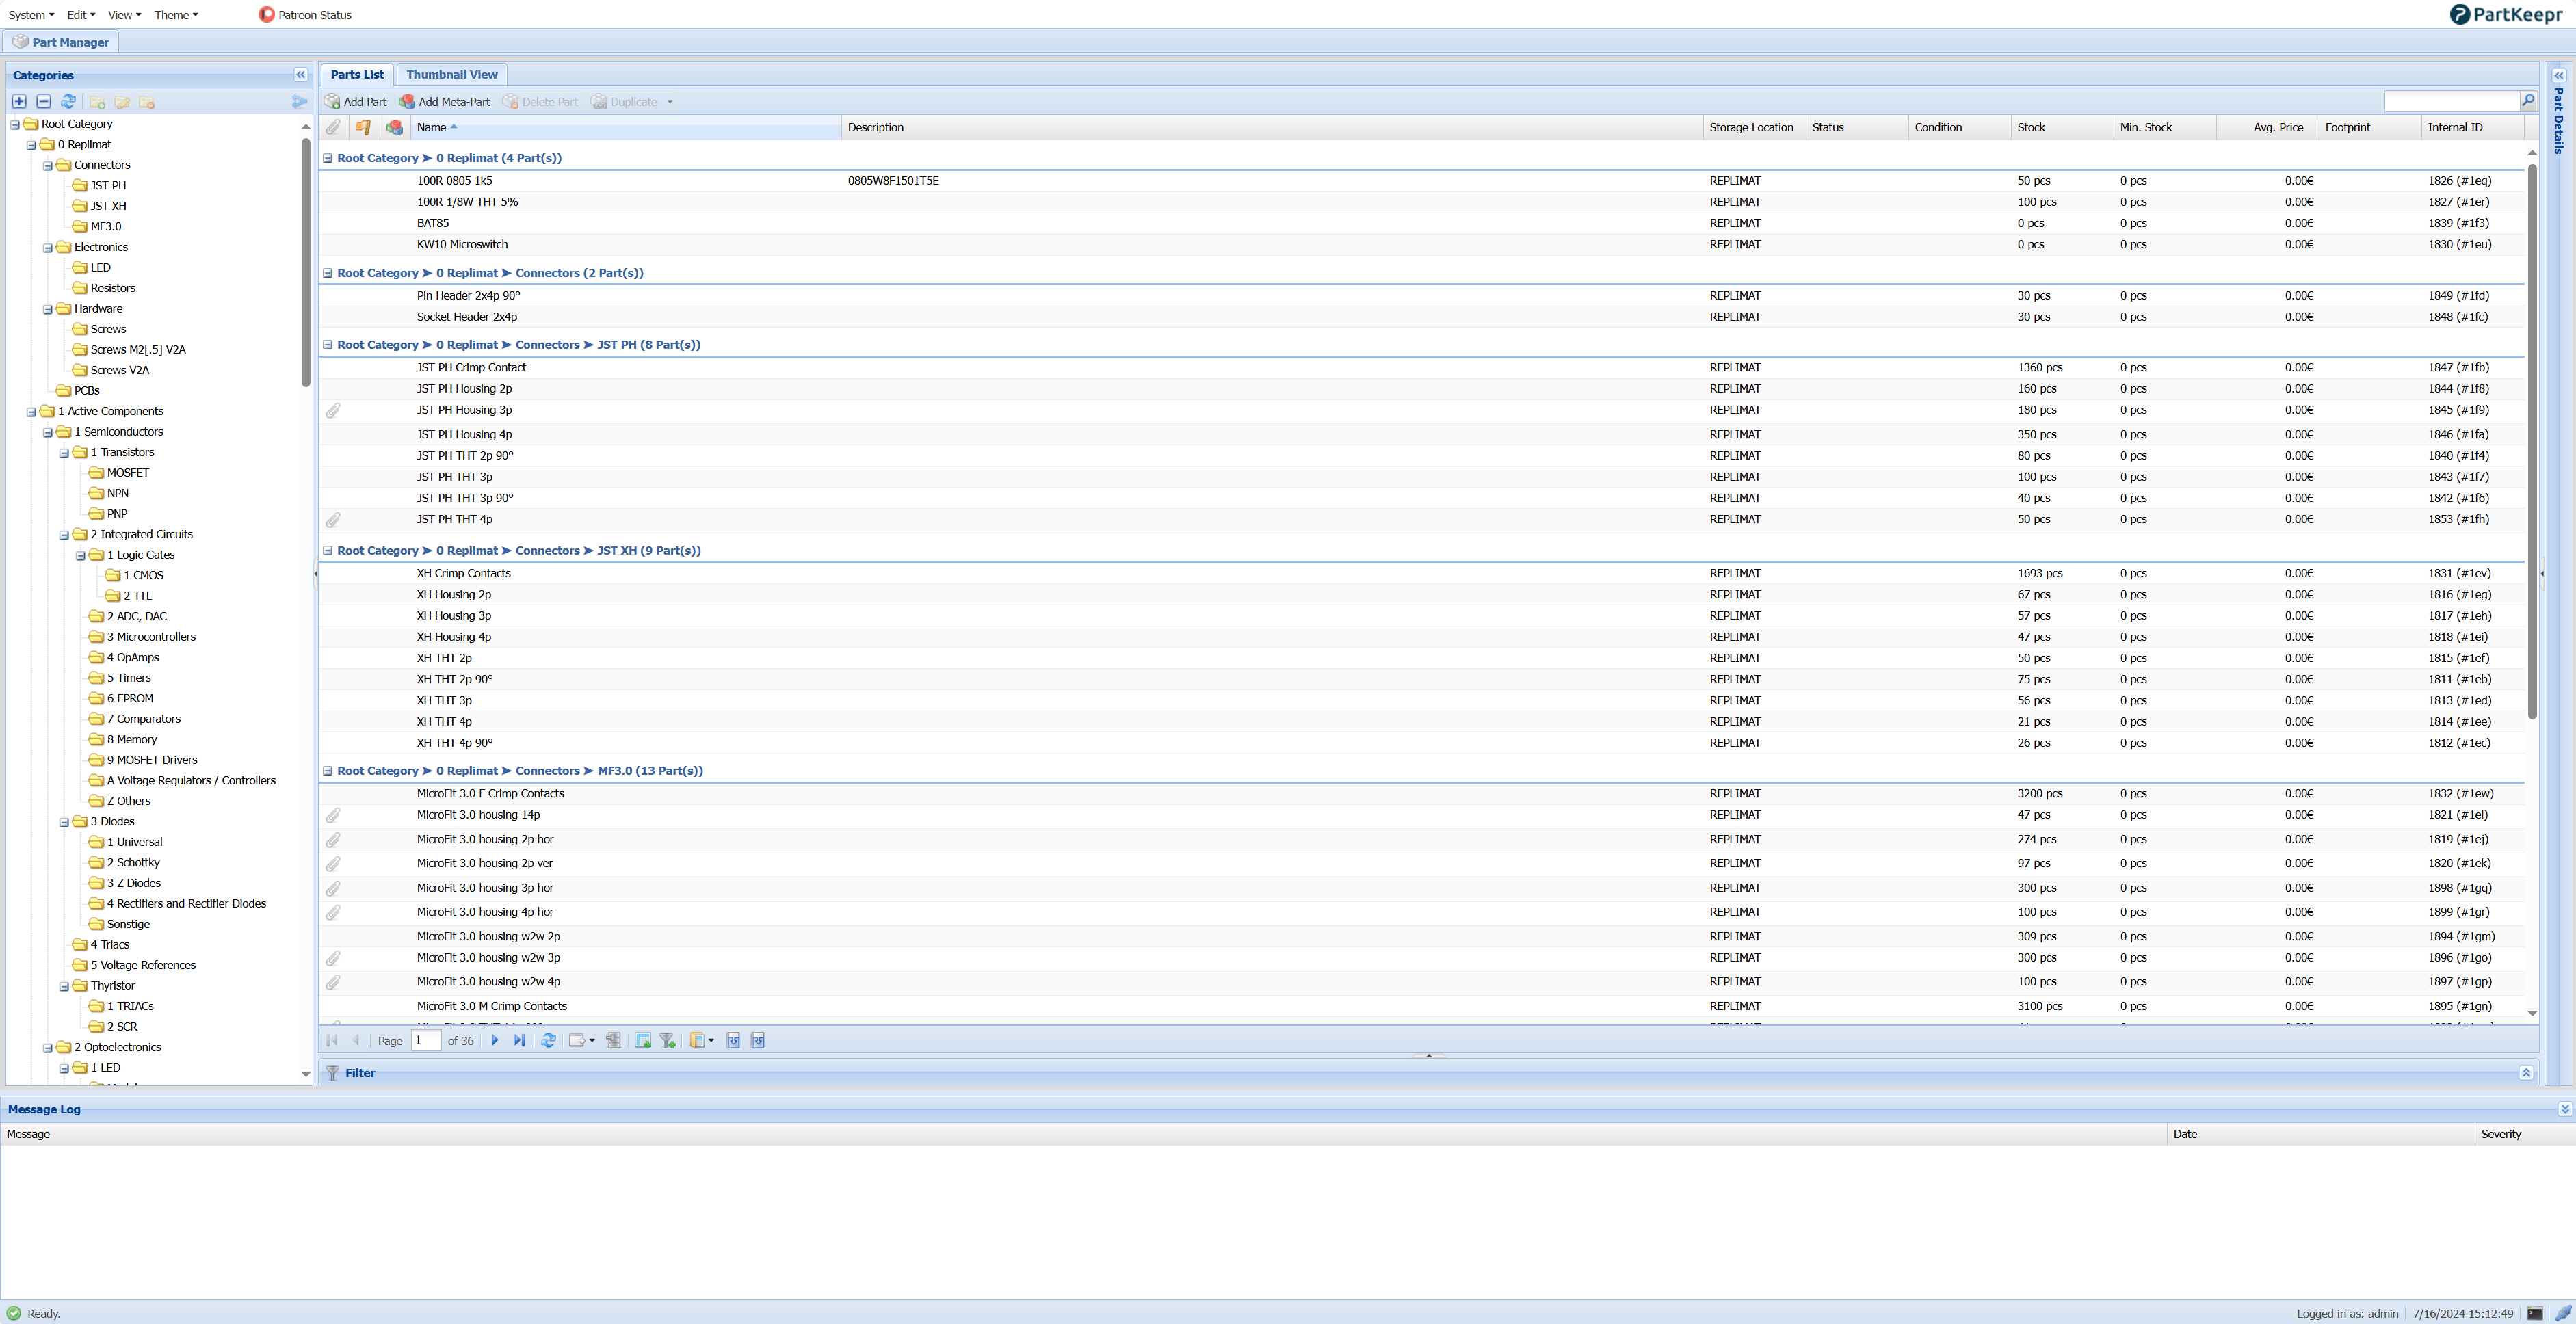This screenshot has width=2576, height=1324.
Task: Switch to the Thumbnail View tab
Action: coord(451,75)
